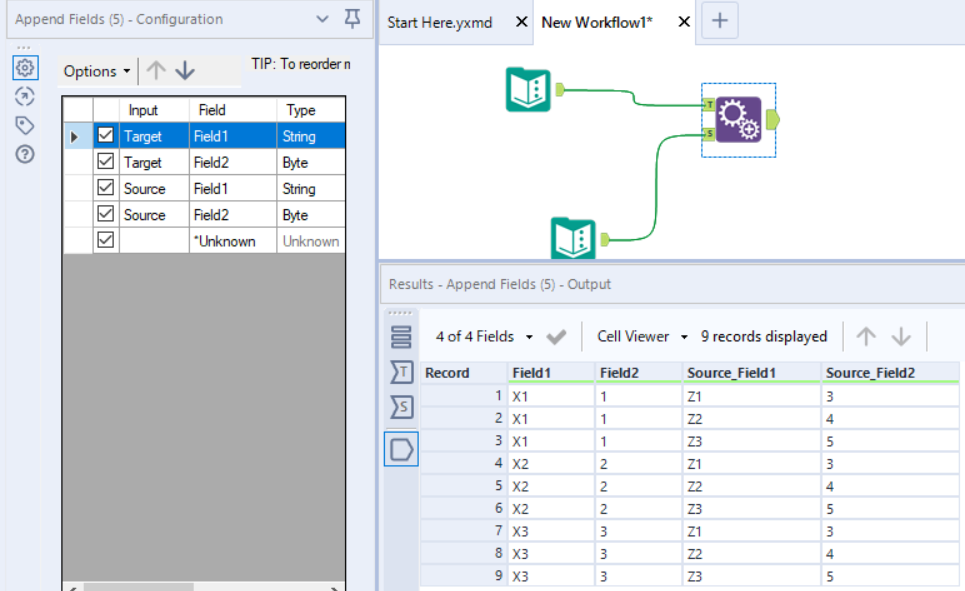Open the Options dropdown
Image resolution: width=965 pixels, height=591 pixels.
pyautogui.click(x=95, y=71)
